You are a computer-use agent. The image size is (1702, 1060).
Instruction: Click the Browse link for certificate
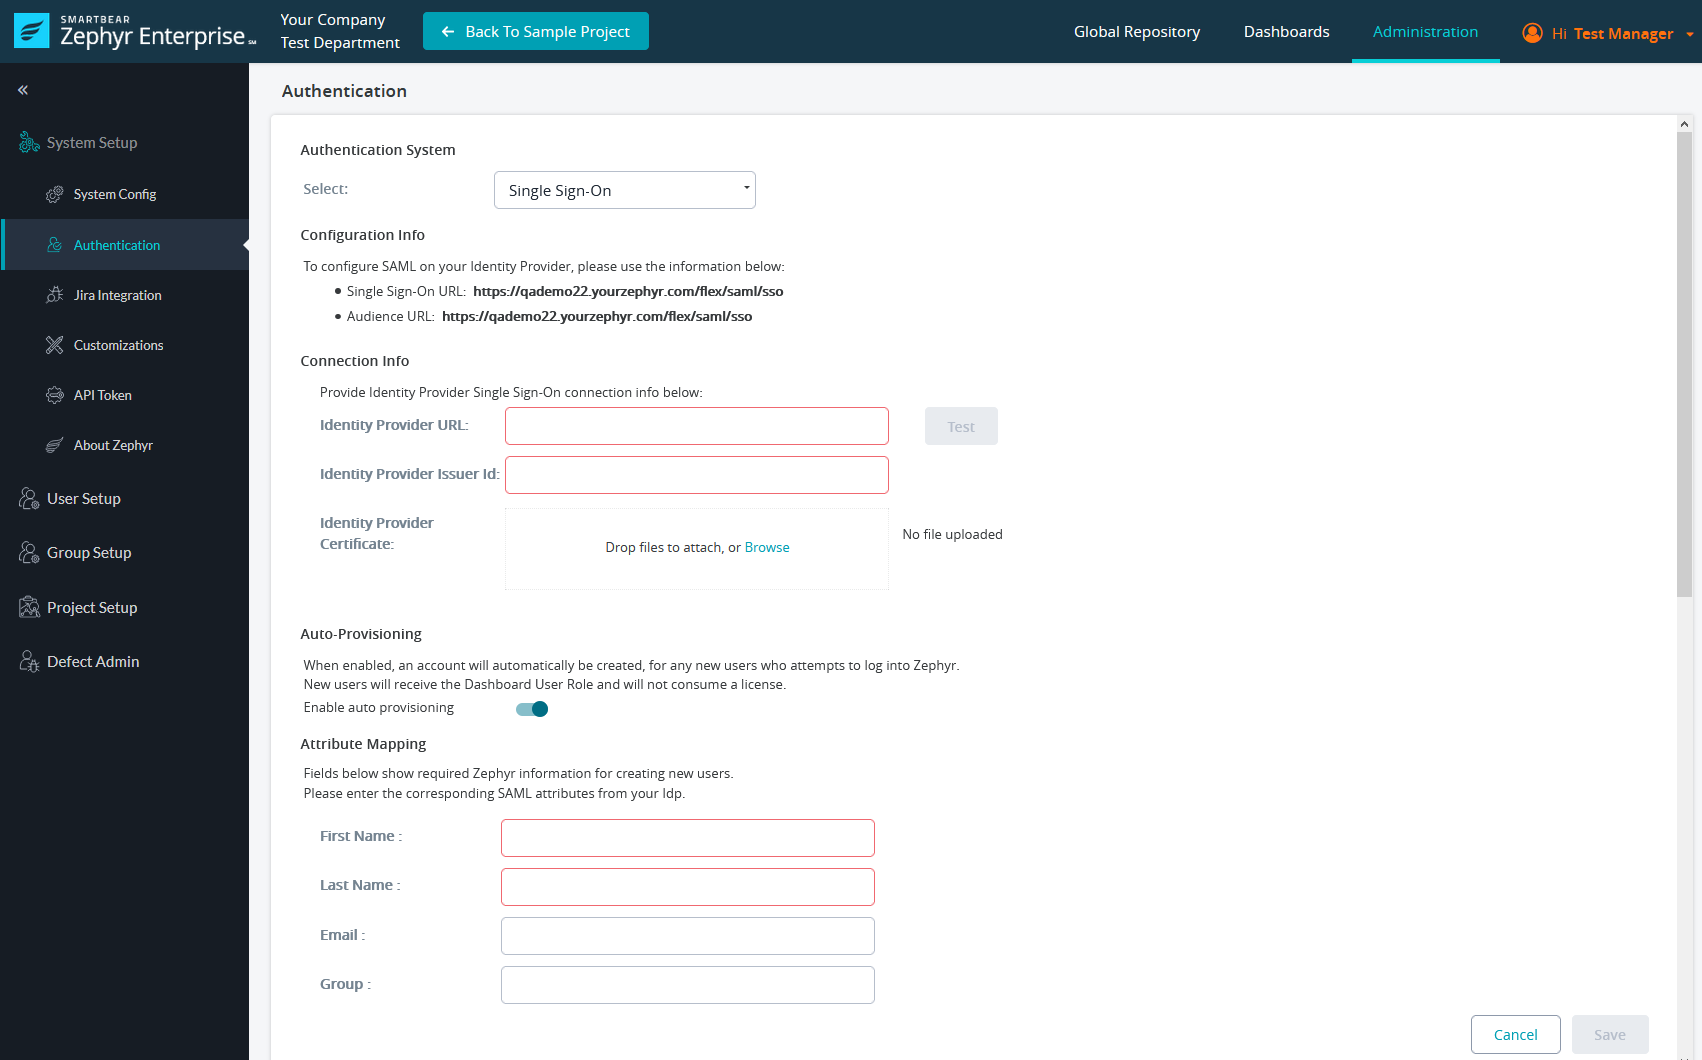[767, 547]
